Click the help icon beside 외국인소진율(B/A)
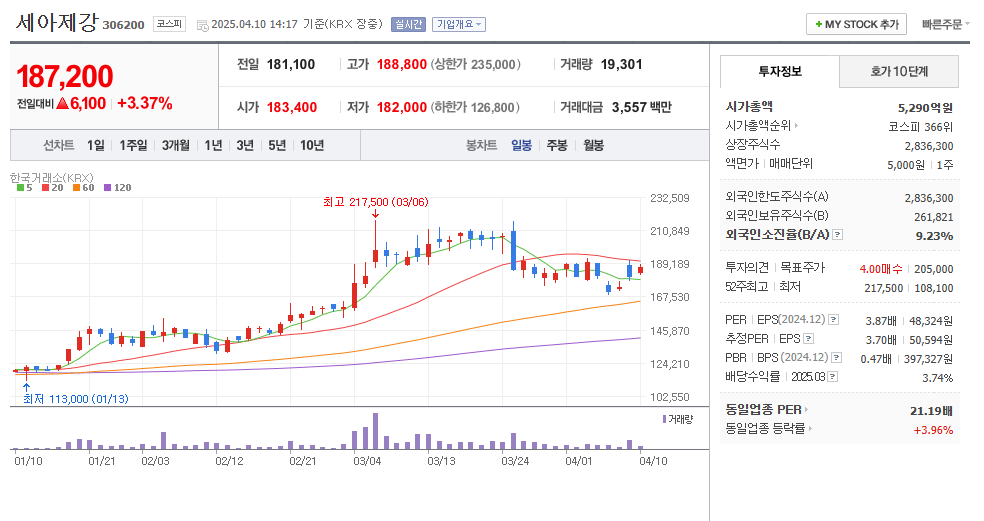Viewport: 984px width, 521px height. [x=838, y=235]
